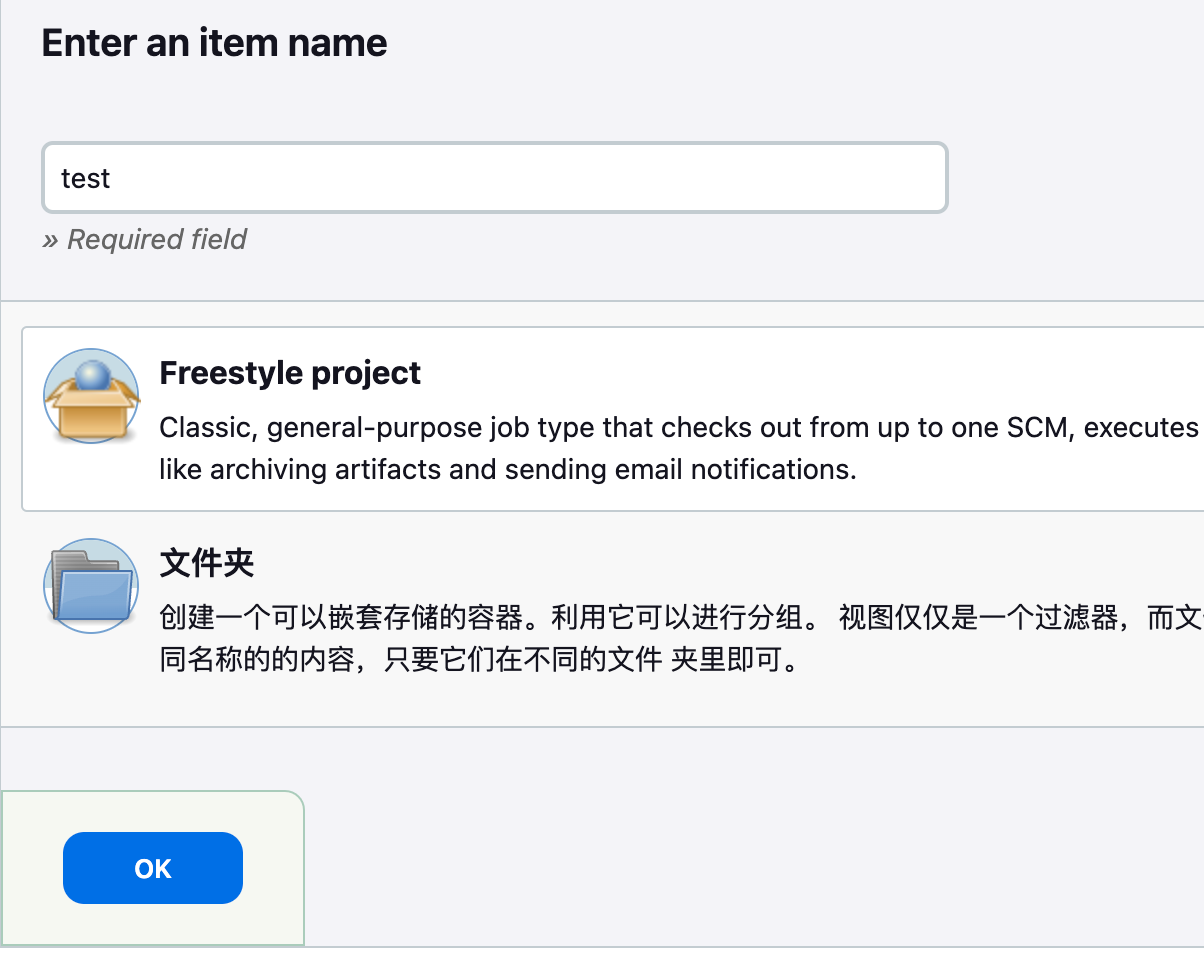Click the "»" symbol before Required field
The height and width of the screenshot is (970, 1204).
[50, 240]
